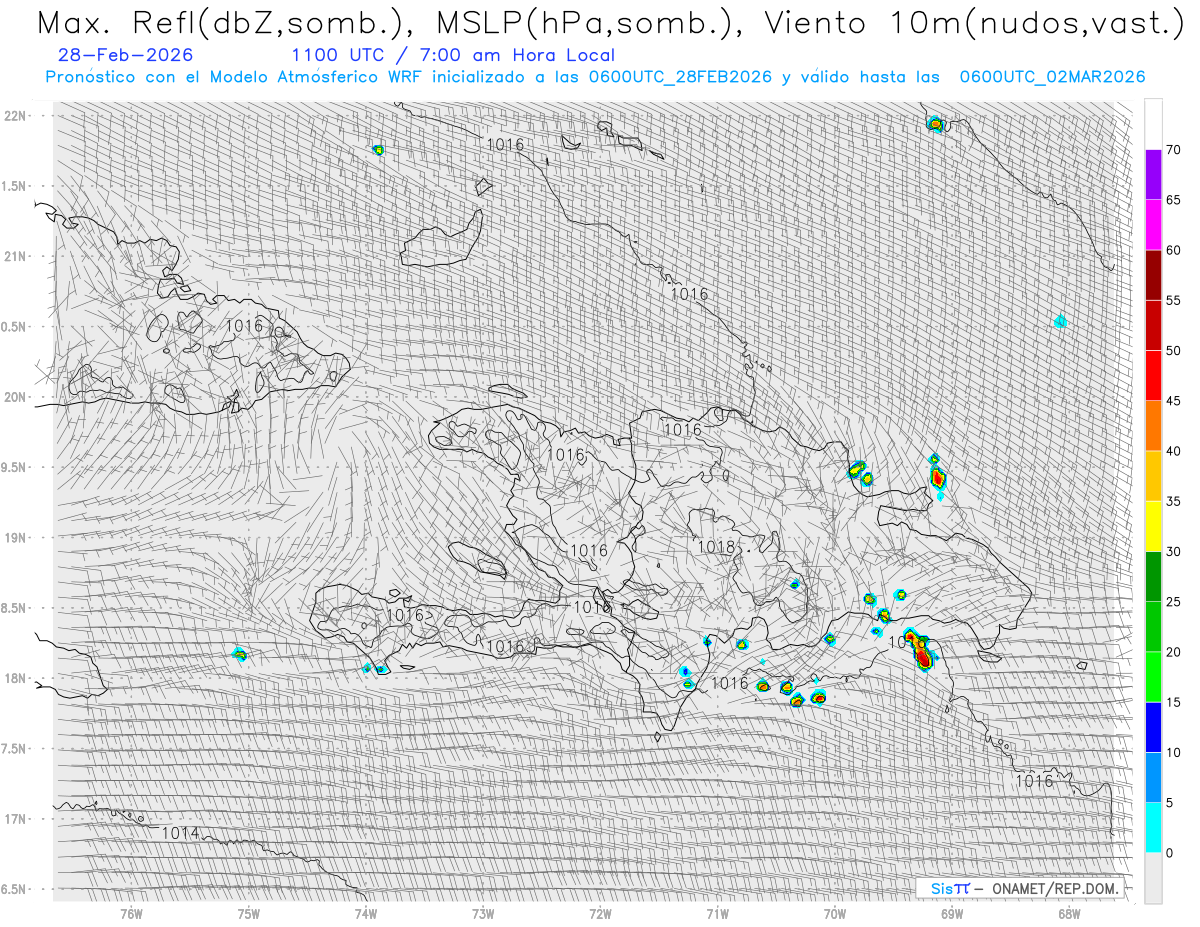This screenshot has height=927, width=1200.
Task: Click the cyan 0-5 dBZ colorbar segment
Action: tap(1153, 827)
